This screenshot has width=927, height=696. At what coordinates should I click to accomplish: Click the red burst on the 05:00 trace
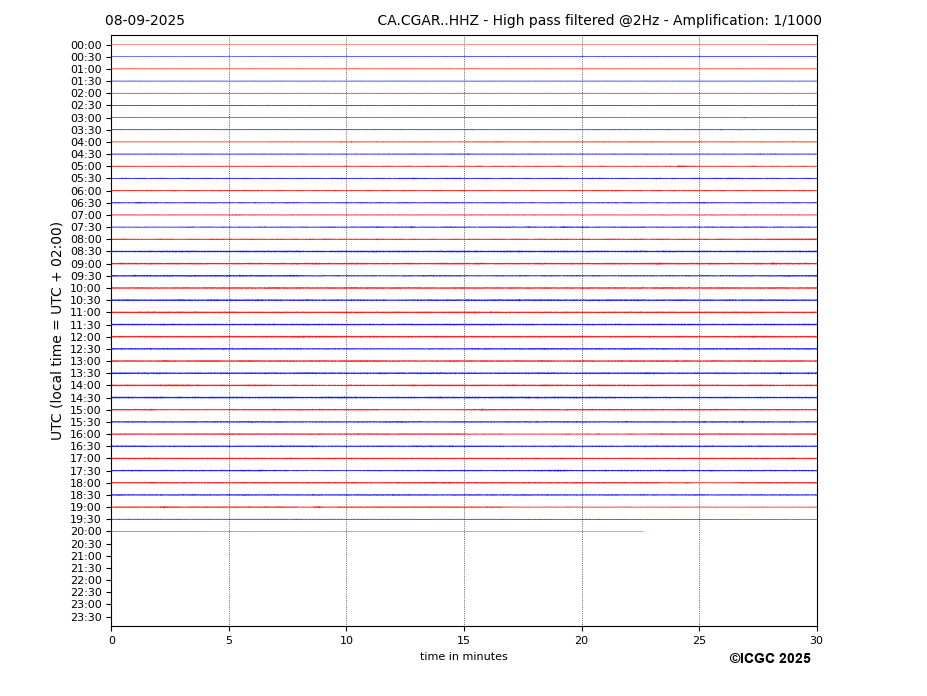tap(682, 167)
